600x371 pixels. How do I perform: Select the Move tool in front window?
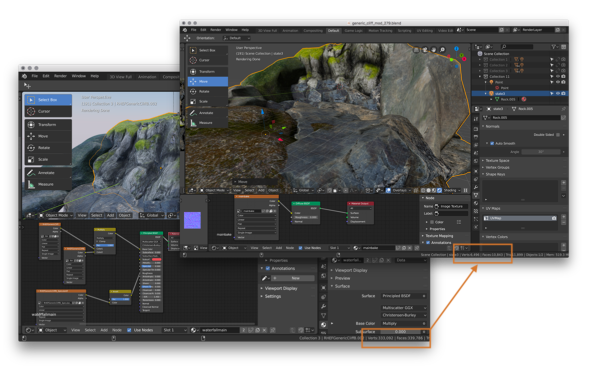tap(208, 81)
